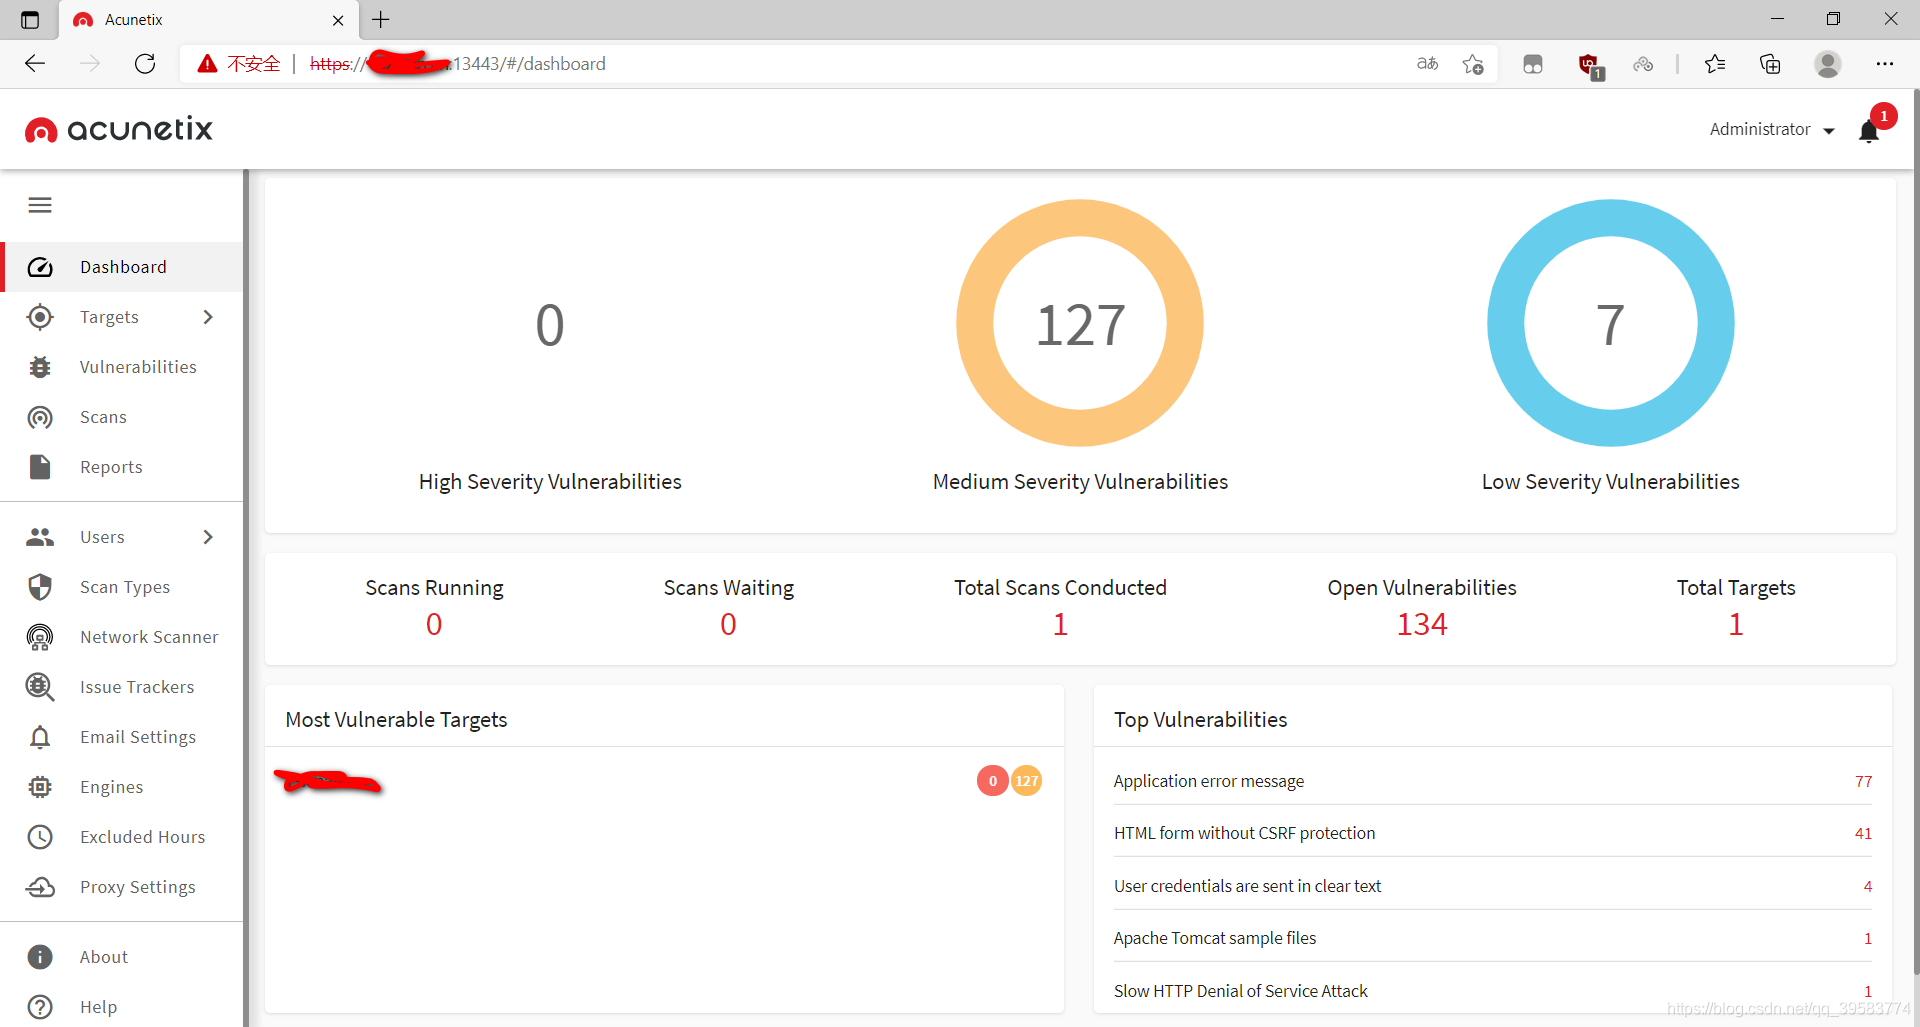Viewport: 1920px width, 1027px height.
Task: Click the Excluded Hours clock icon
Action: (40, 837)
